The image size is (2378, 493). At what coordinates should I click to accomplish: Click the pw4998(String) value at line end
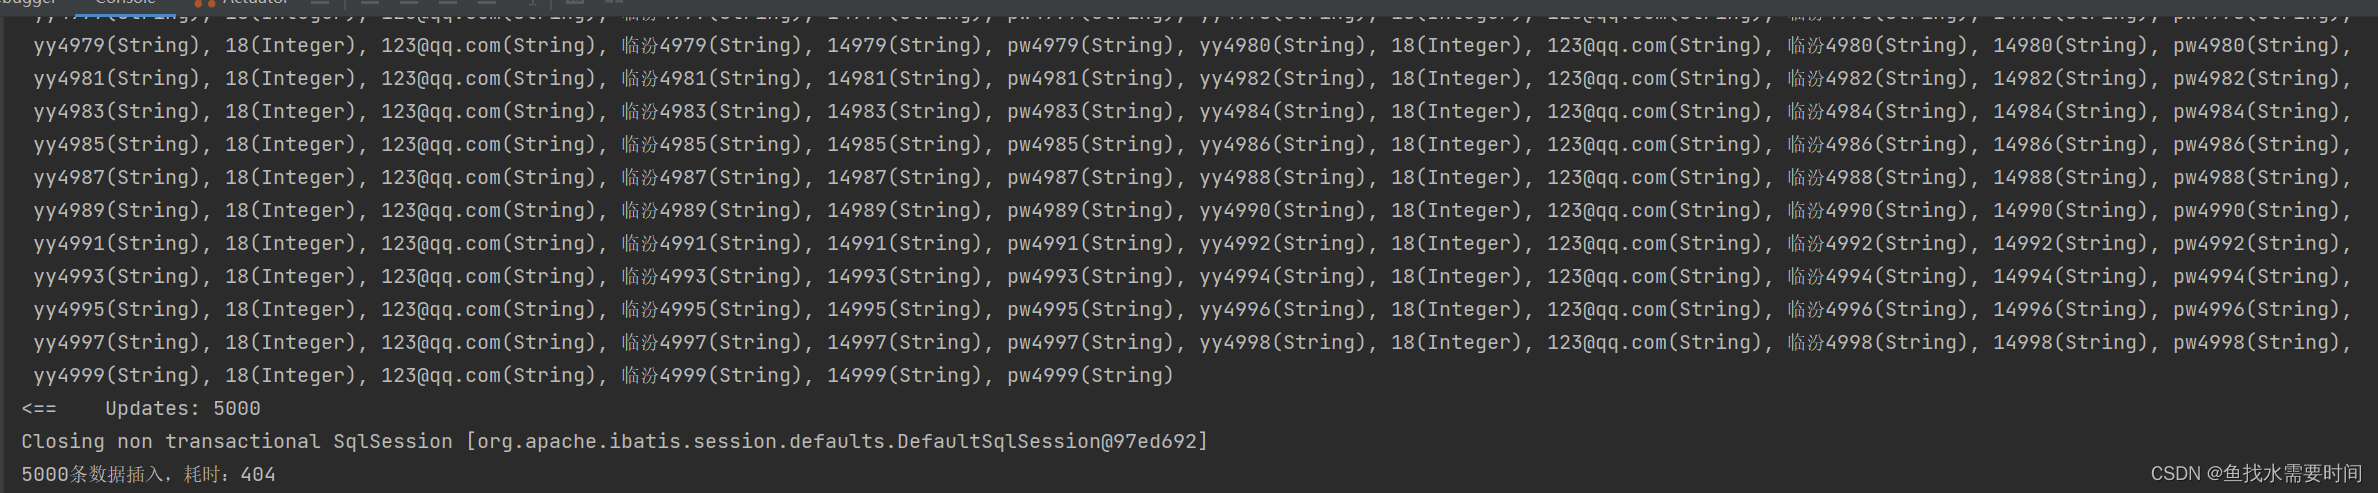(2255, 342)
